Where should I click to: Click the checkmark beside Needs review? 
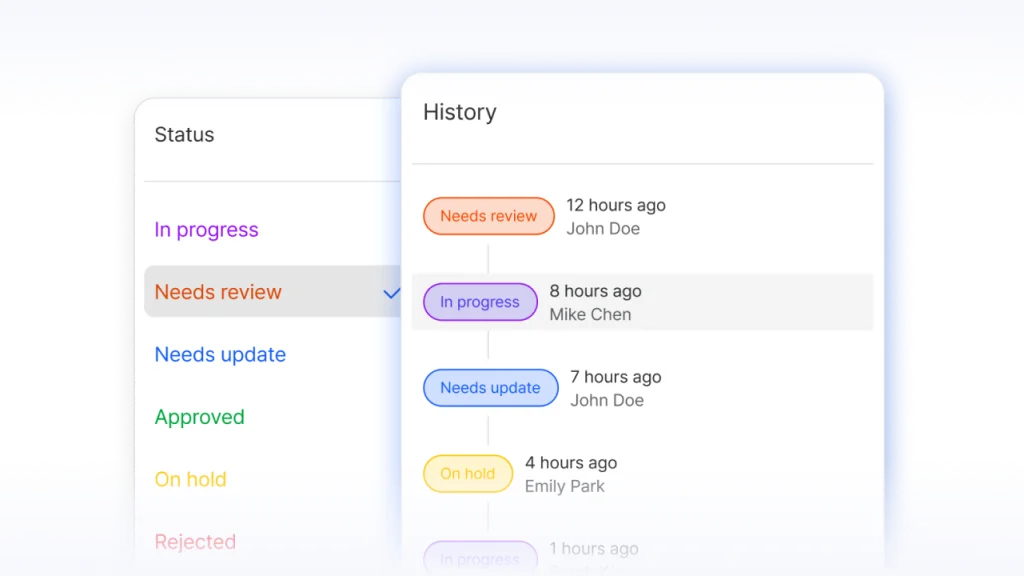(x=391, y=293)
